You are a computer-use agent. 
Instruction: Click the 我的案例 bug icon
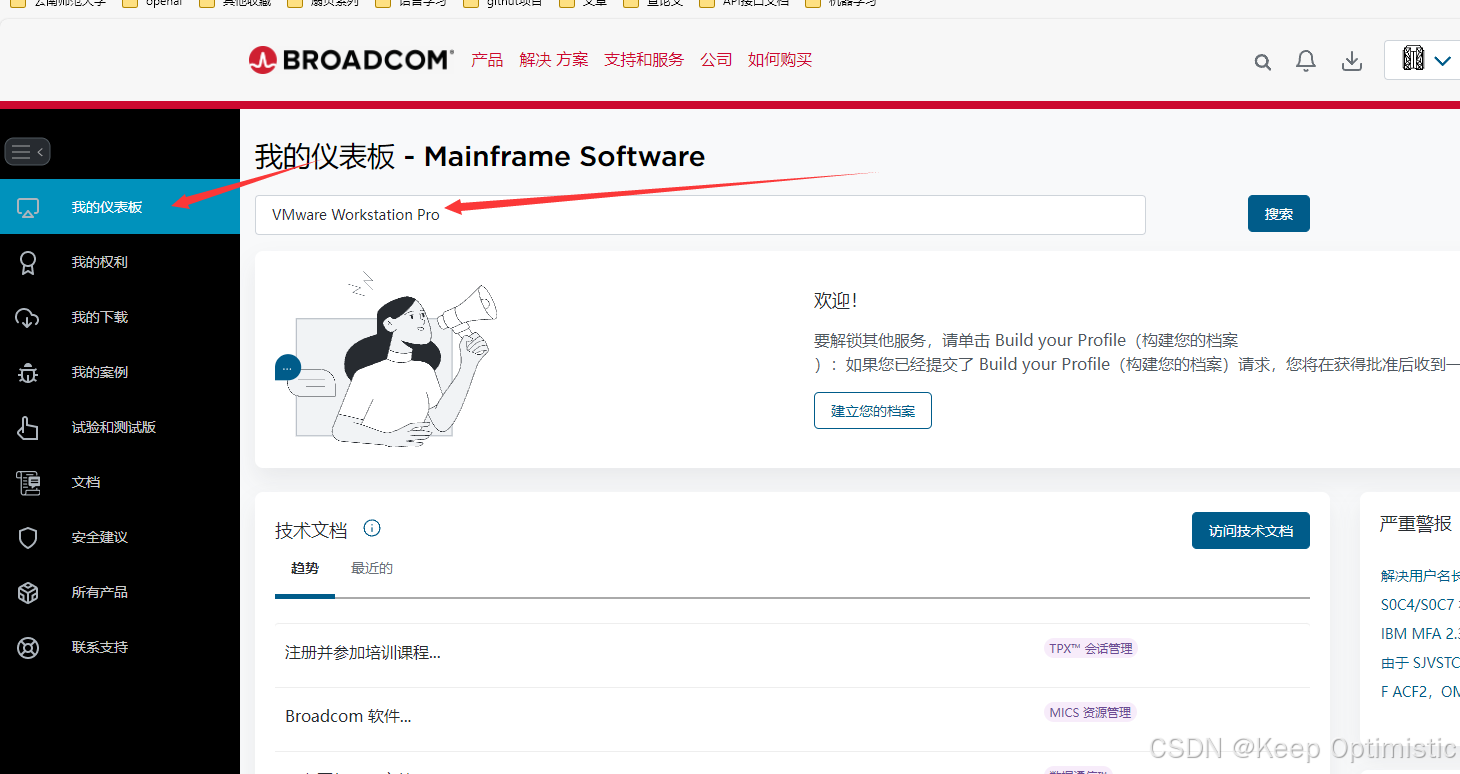(28, 373)
